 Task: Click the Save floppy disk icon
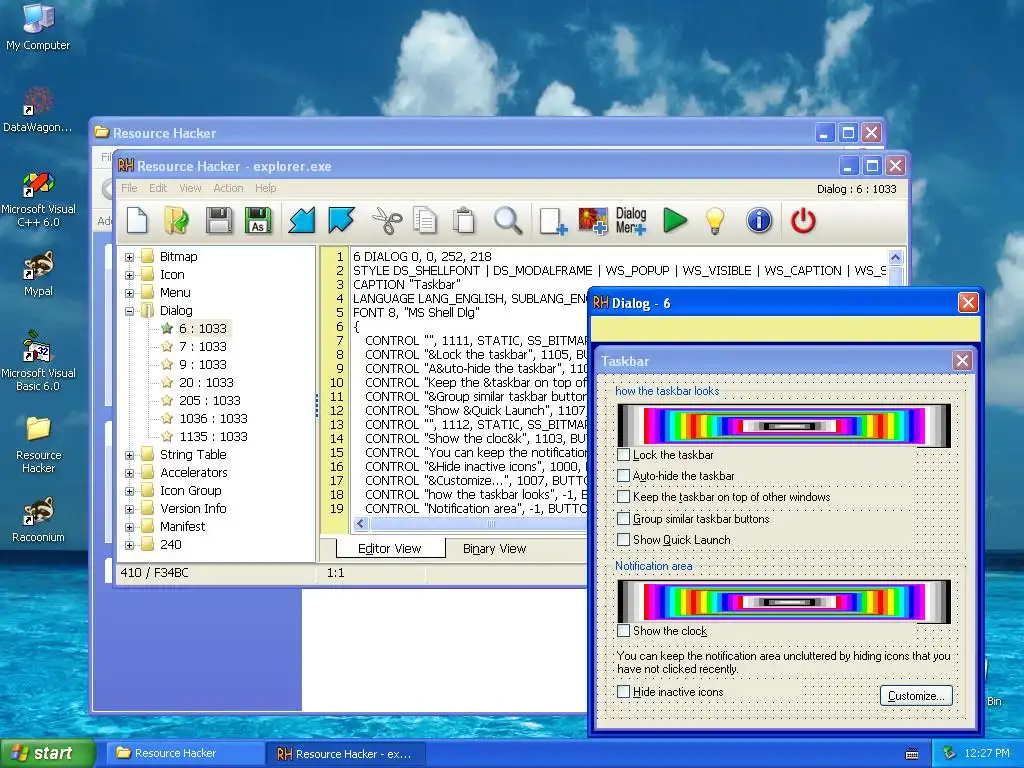click(219, 221)
